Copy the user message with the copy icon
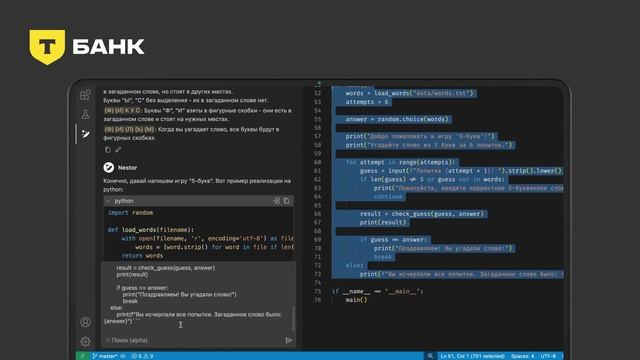 [108, 150]
